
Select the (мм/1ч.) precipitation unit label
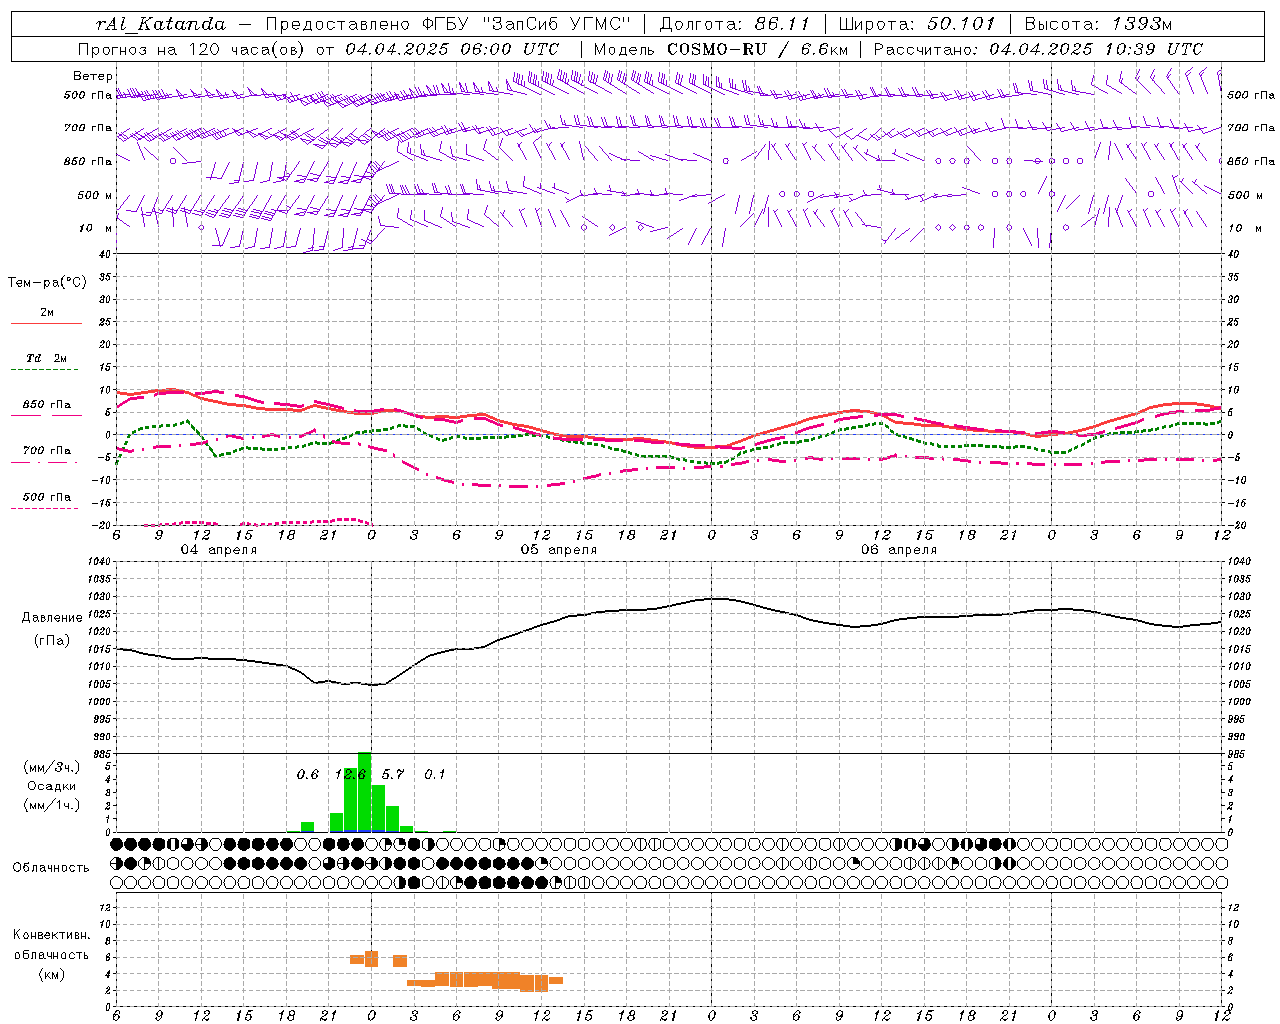coord(52,805)
